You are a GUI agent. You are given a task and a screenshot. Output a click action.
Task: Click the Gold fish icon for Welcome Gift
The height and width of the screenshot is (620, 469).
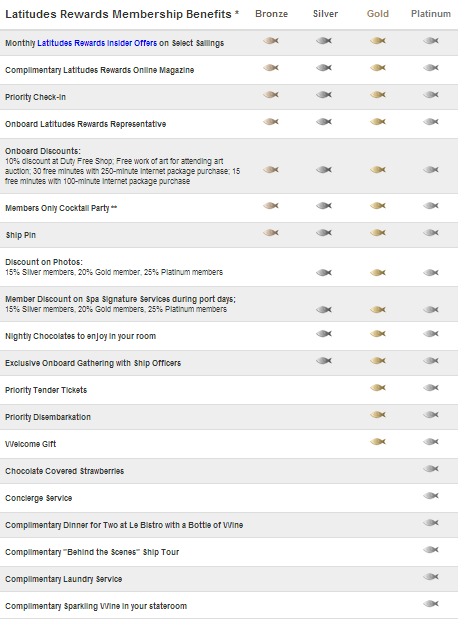378,442
